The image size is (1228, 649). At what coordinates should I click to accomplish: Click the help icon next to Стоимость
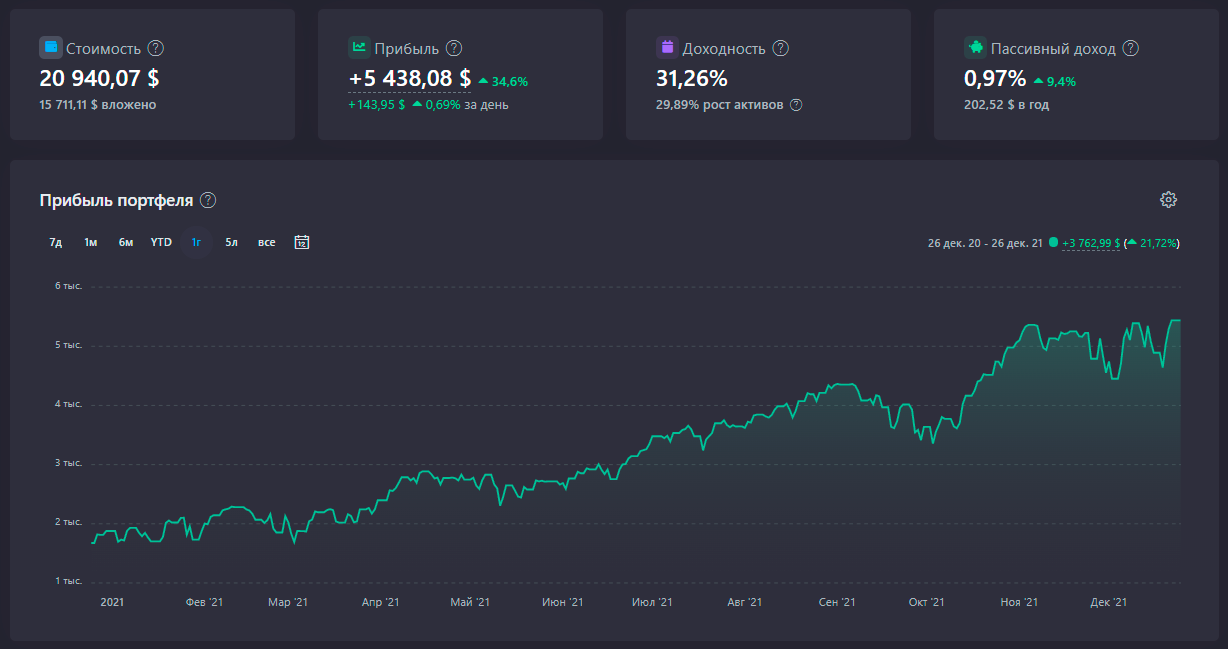click(155, 48)
